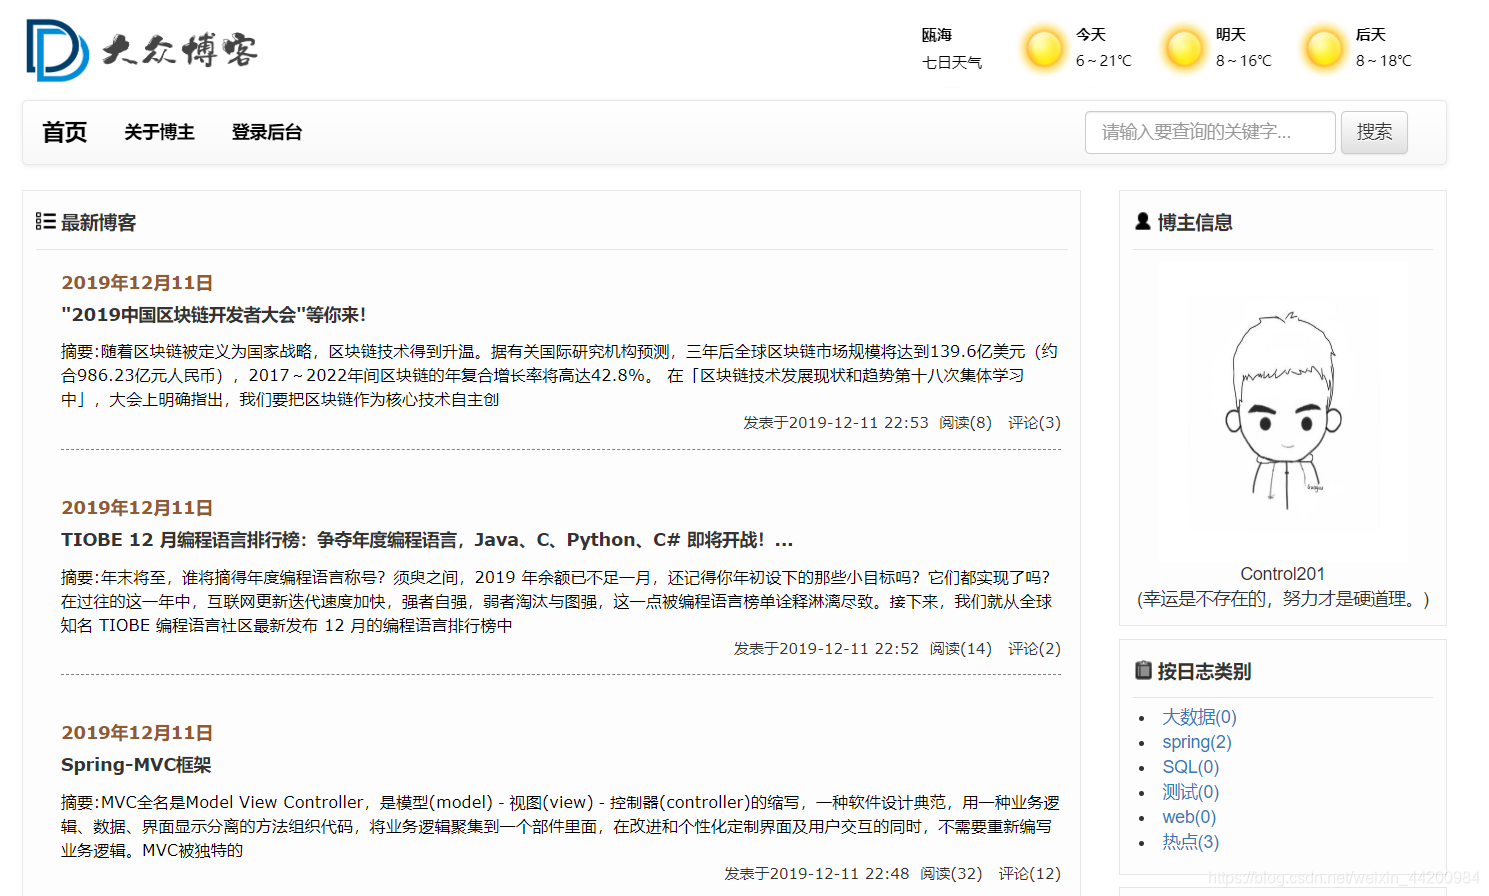This screenshot has height=896, width=1489.
Task: Open the 首页 navigation item
Action: click(x=65, y=132)
